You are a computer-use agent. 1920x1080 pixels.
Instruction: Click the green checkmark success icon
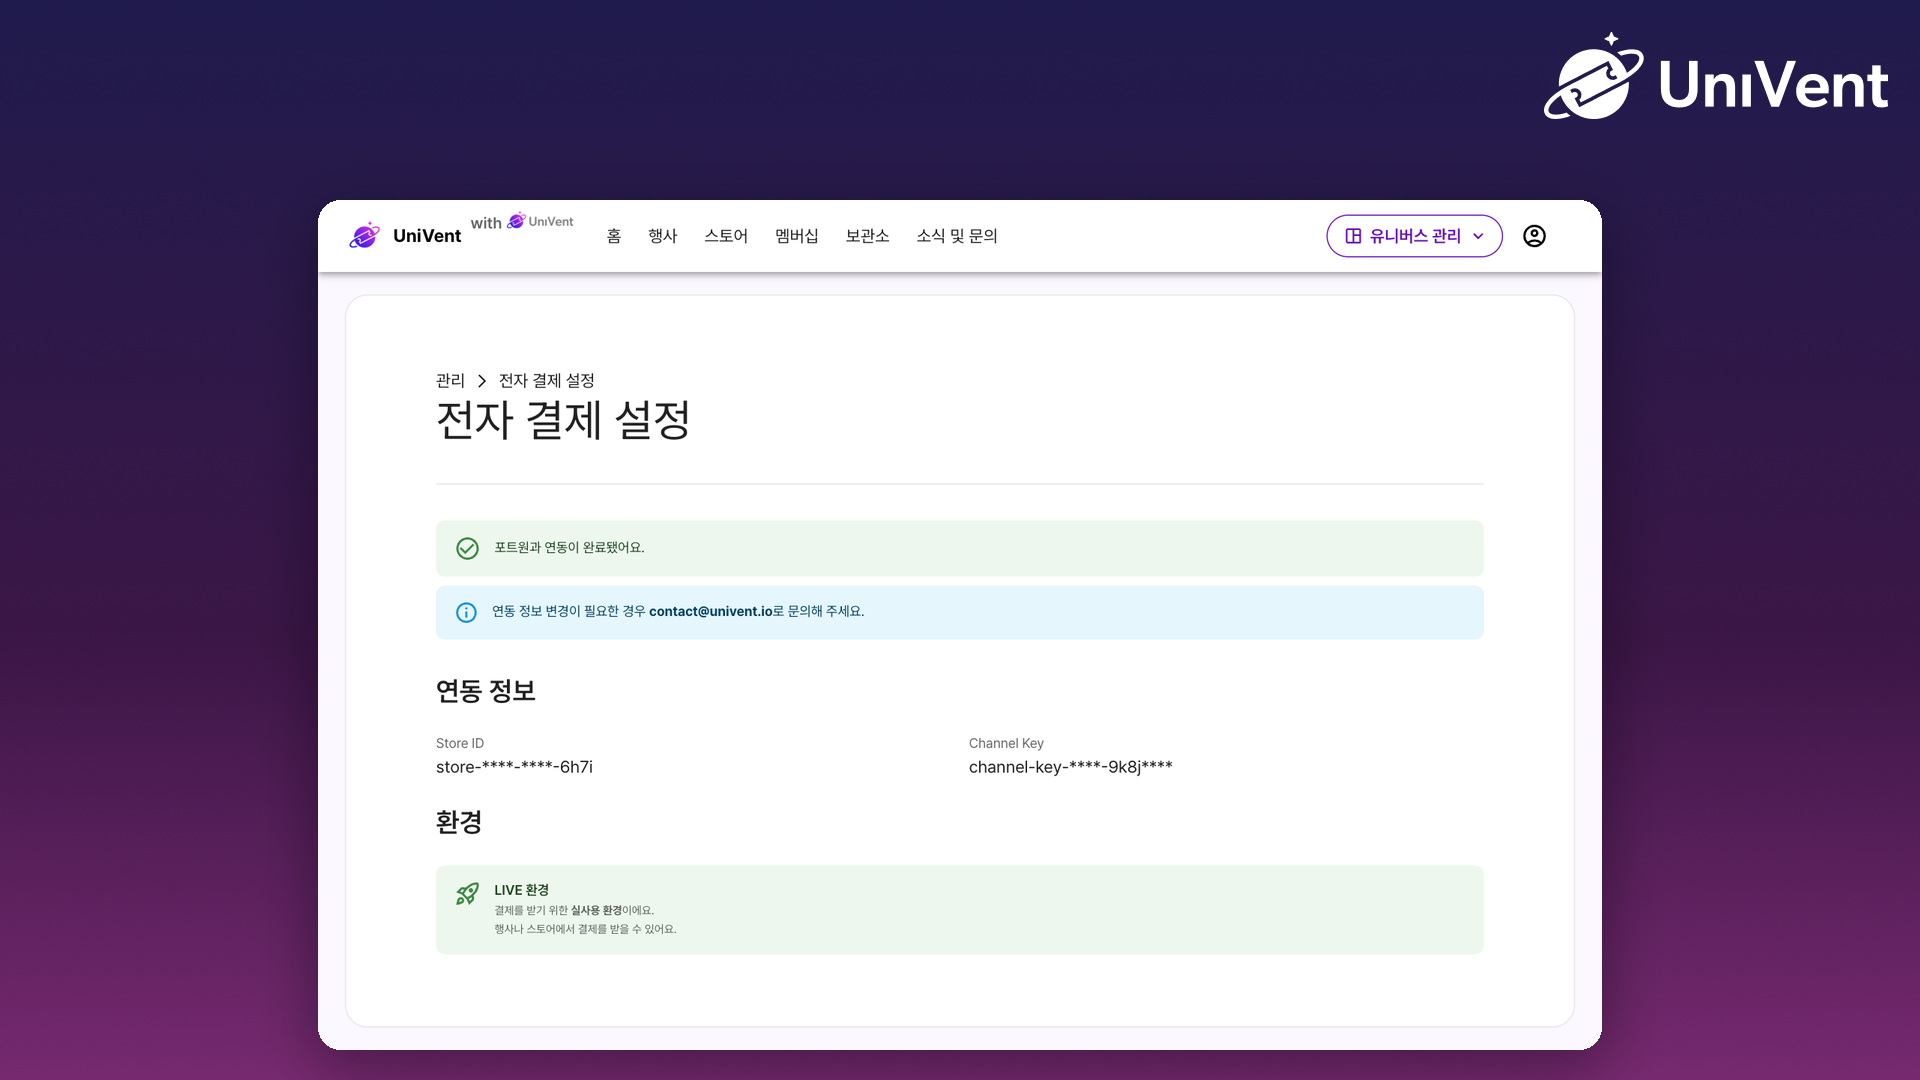click(467, 548)
